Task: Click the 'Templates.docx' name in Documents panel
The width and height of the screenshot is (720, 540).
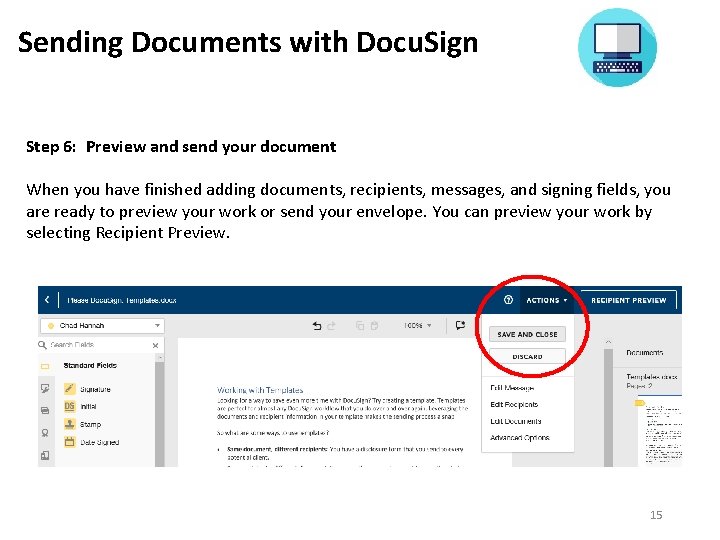Action: pos(652,377)
